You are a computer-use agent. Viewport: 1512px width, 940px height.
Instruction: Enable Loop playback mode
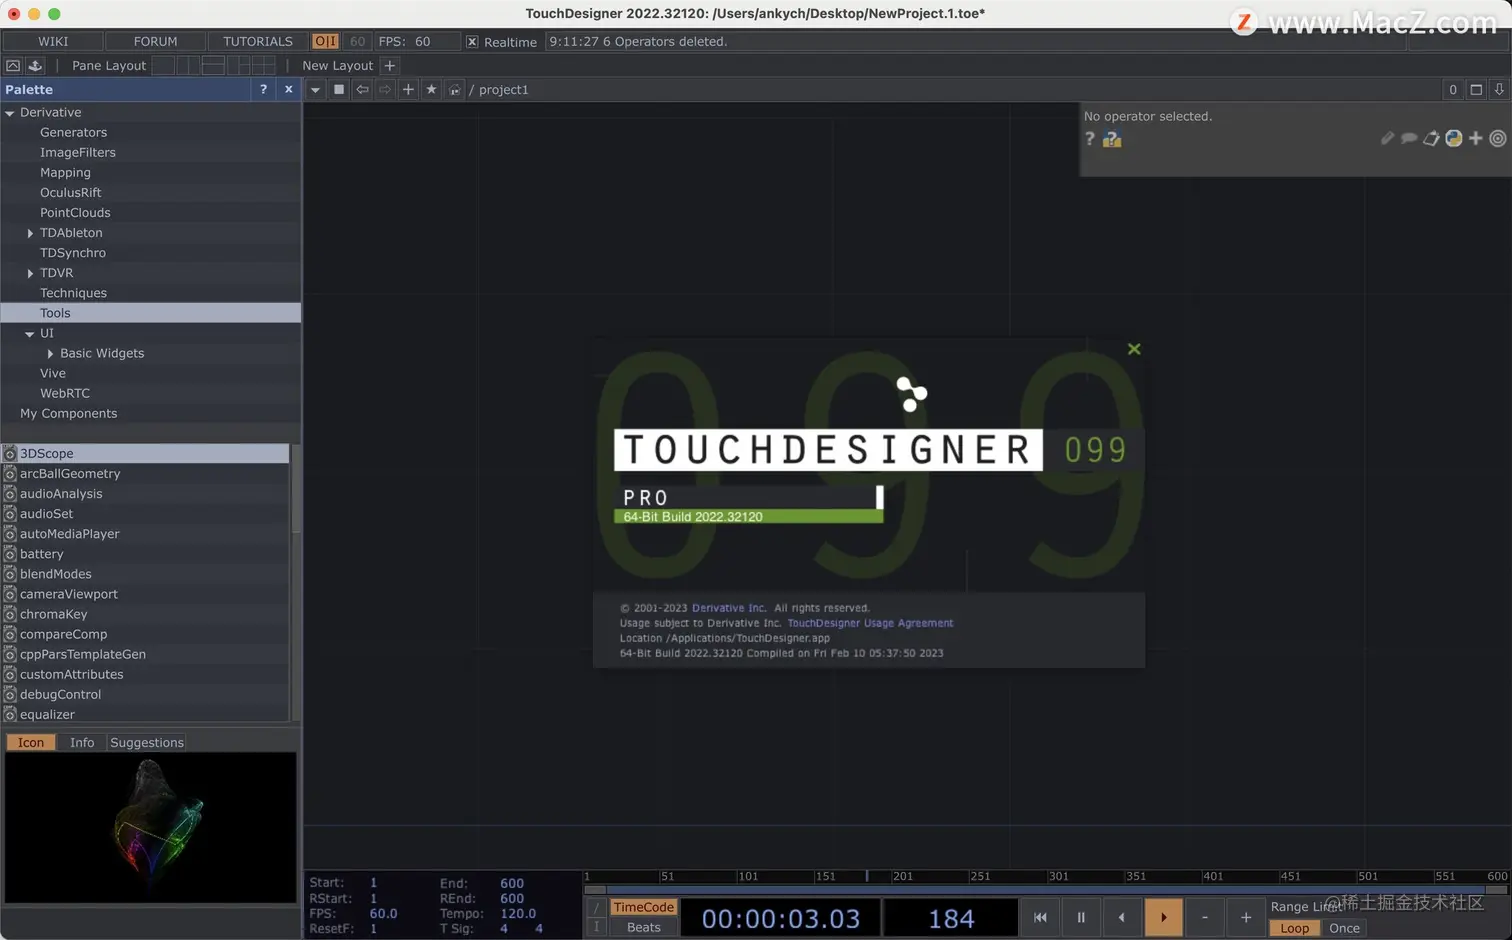coord(1294,928)
